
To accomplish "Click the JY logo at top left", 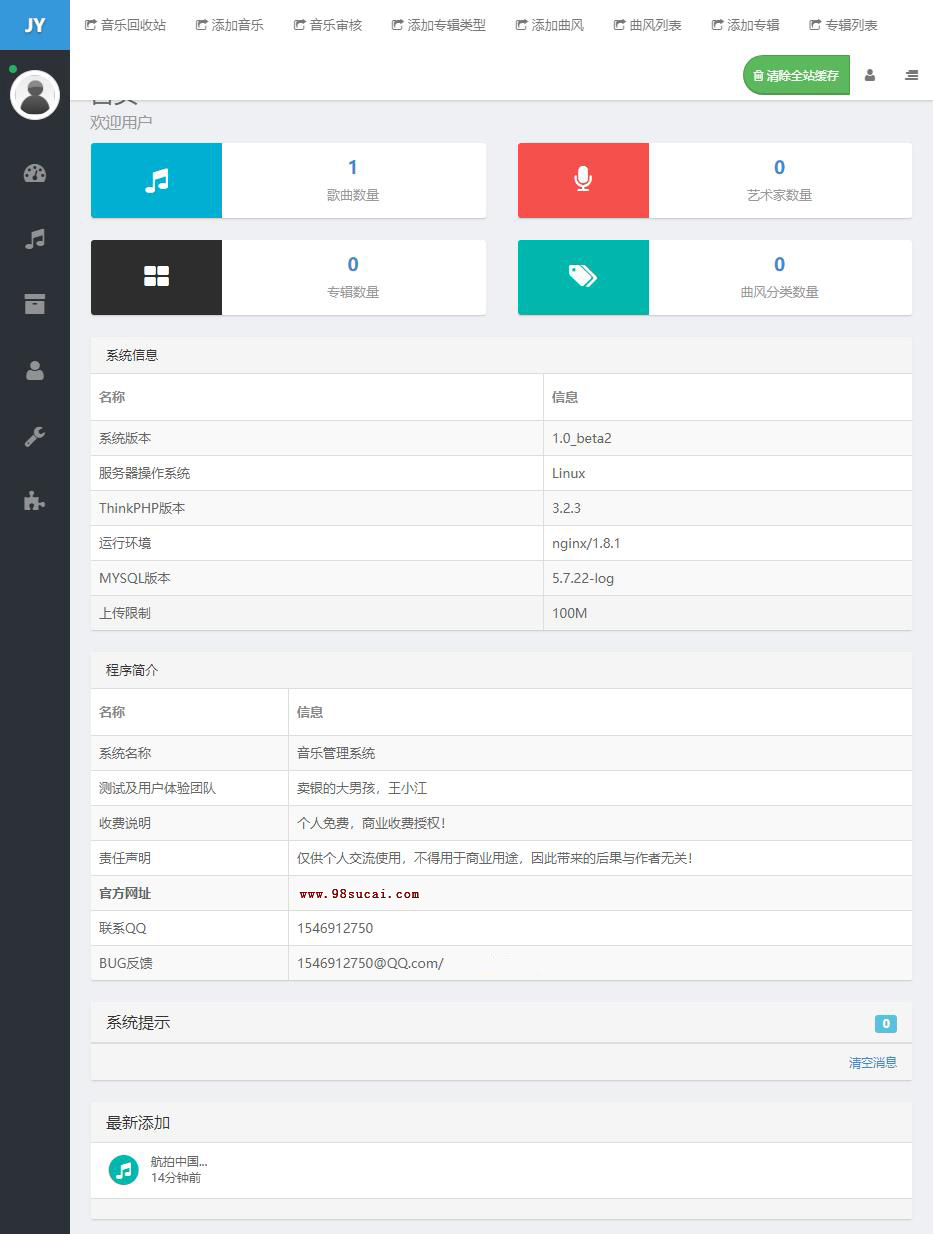I will [34, 25].
